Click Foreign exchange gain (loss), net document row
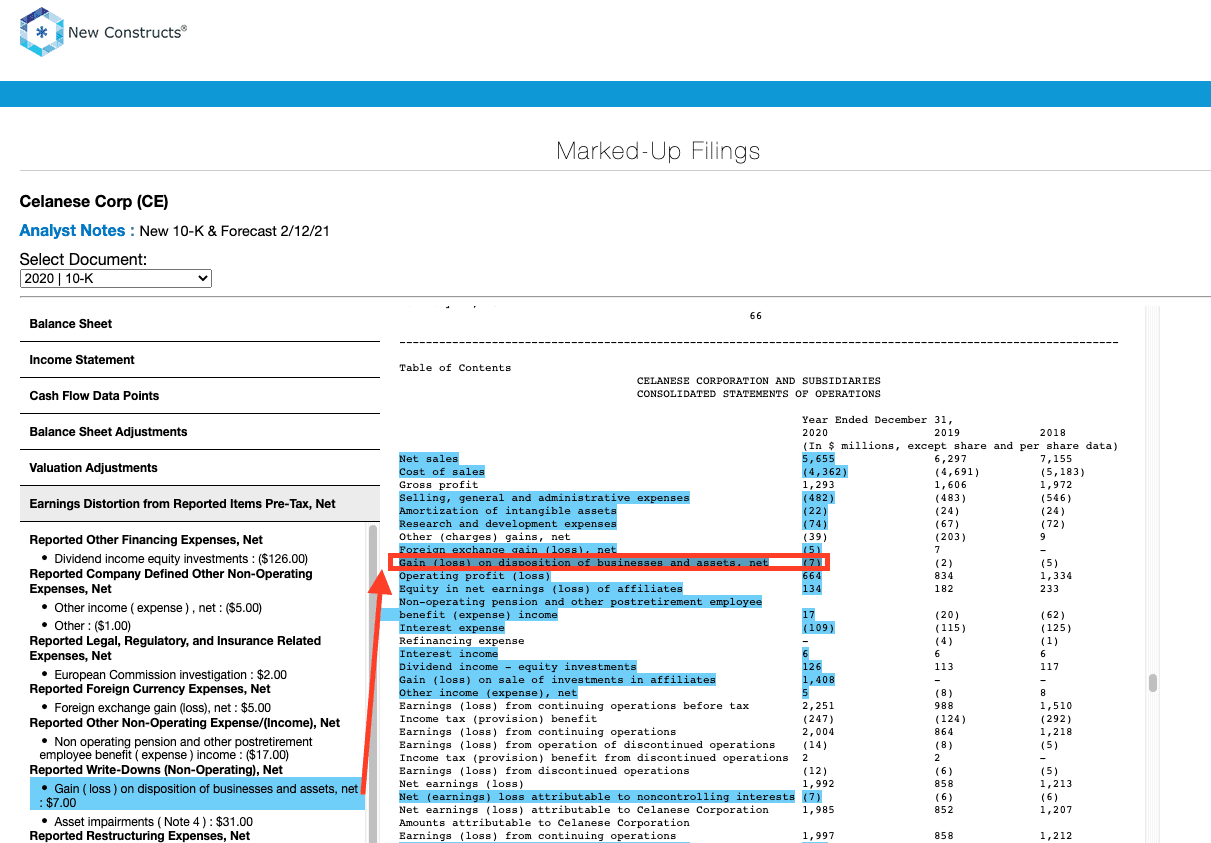 508,550
